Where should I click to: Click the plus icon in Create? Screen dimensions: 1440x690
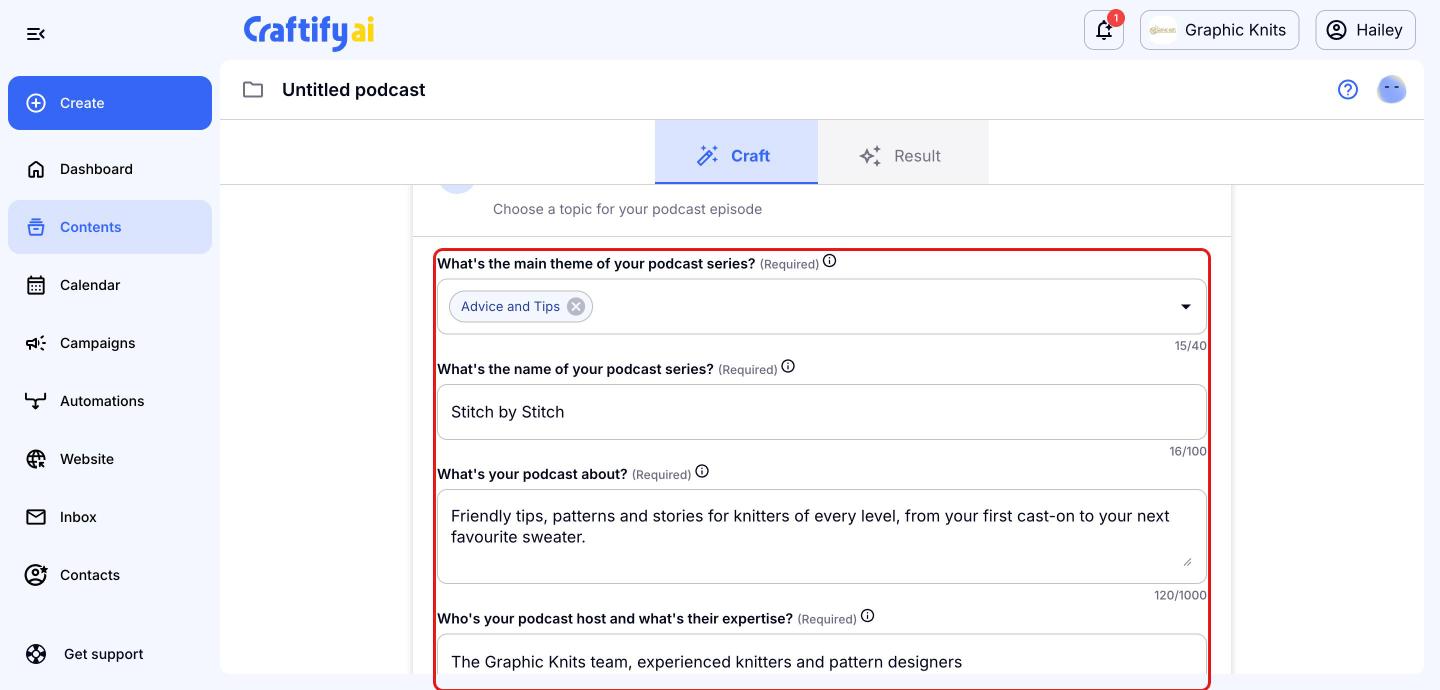[36, 103]
